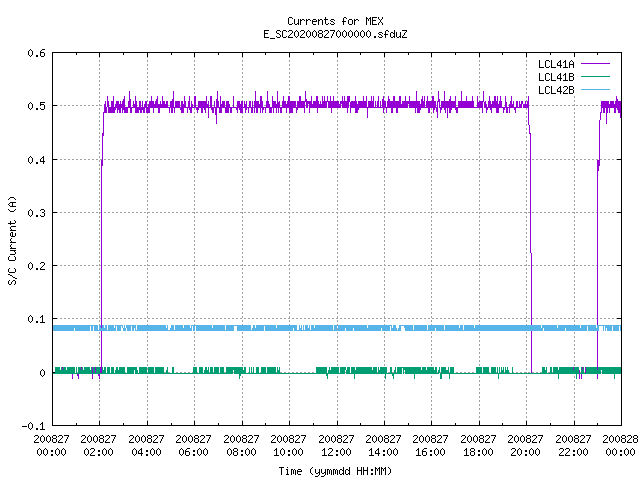Click the 0.2 y-axis tick label
This screenshot has width=640, height=480.
[36, 266]
